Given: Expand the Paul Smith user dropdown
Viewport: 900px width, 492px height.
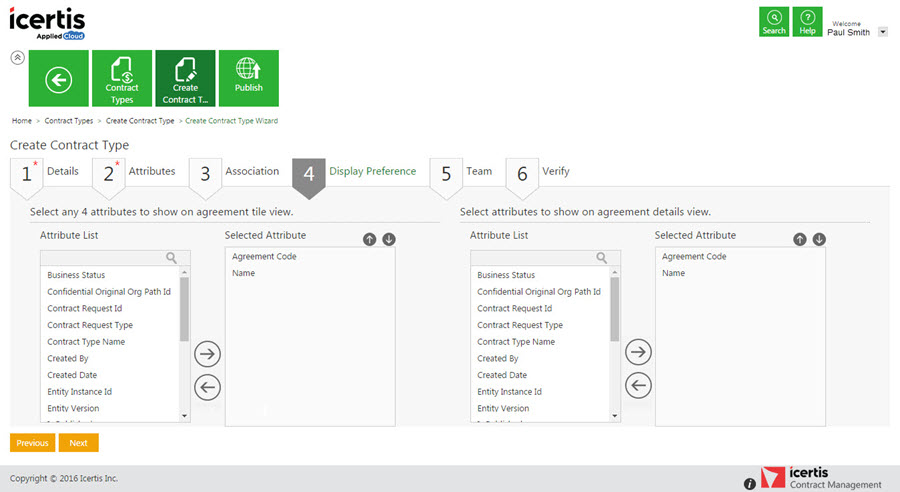Looking at the screenshot, I should (882, 32).
